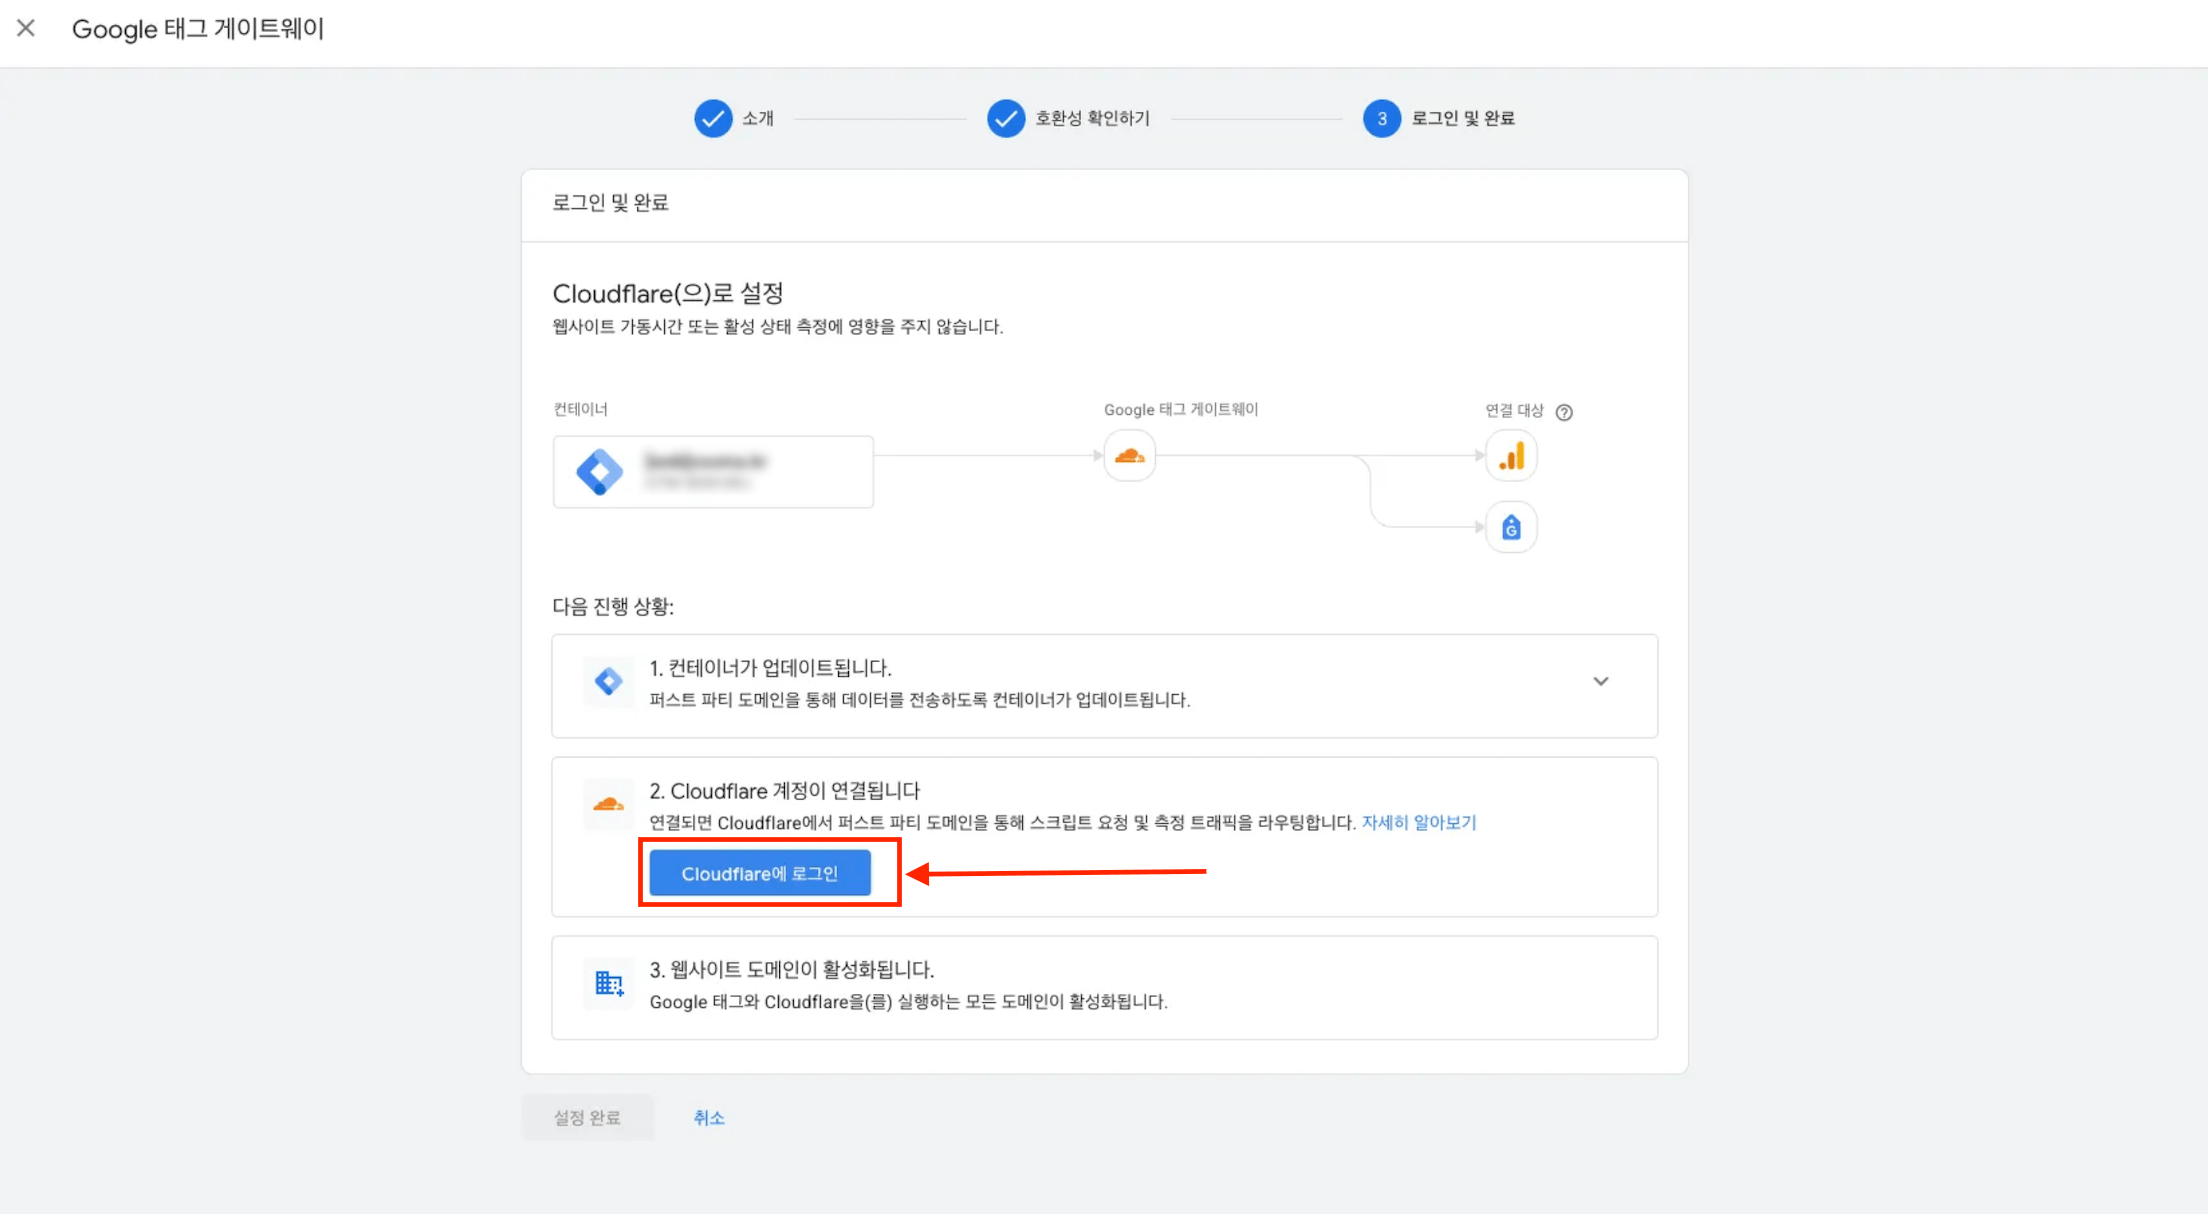This screenshot has height=1214, width=2208.
Task: Click the 소개 step label
Action: tap(758, 118)
